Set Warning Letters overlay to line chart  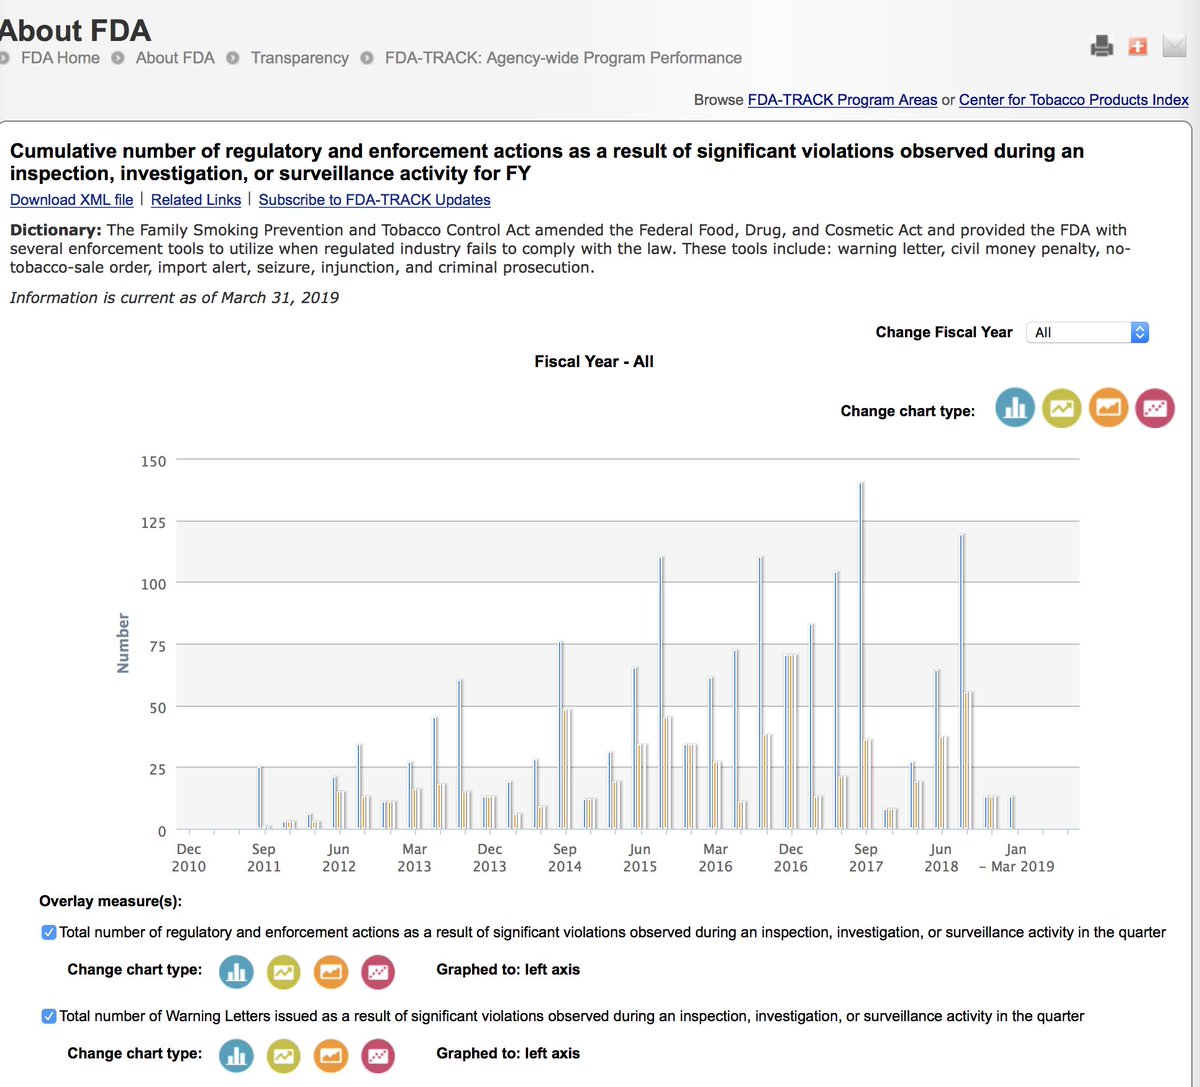[x=284, y=1055]
